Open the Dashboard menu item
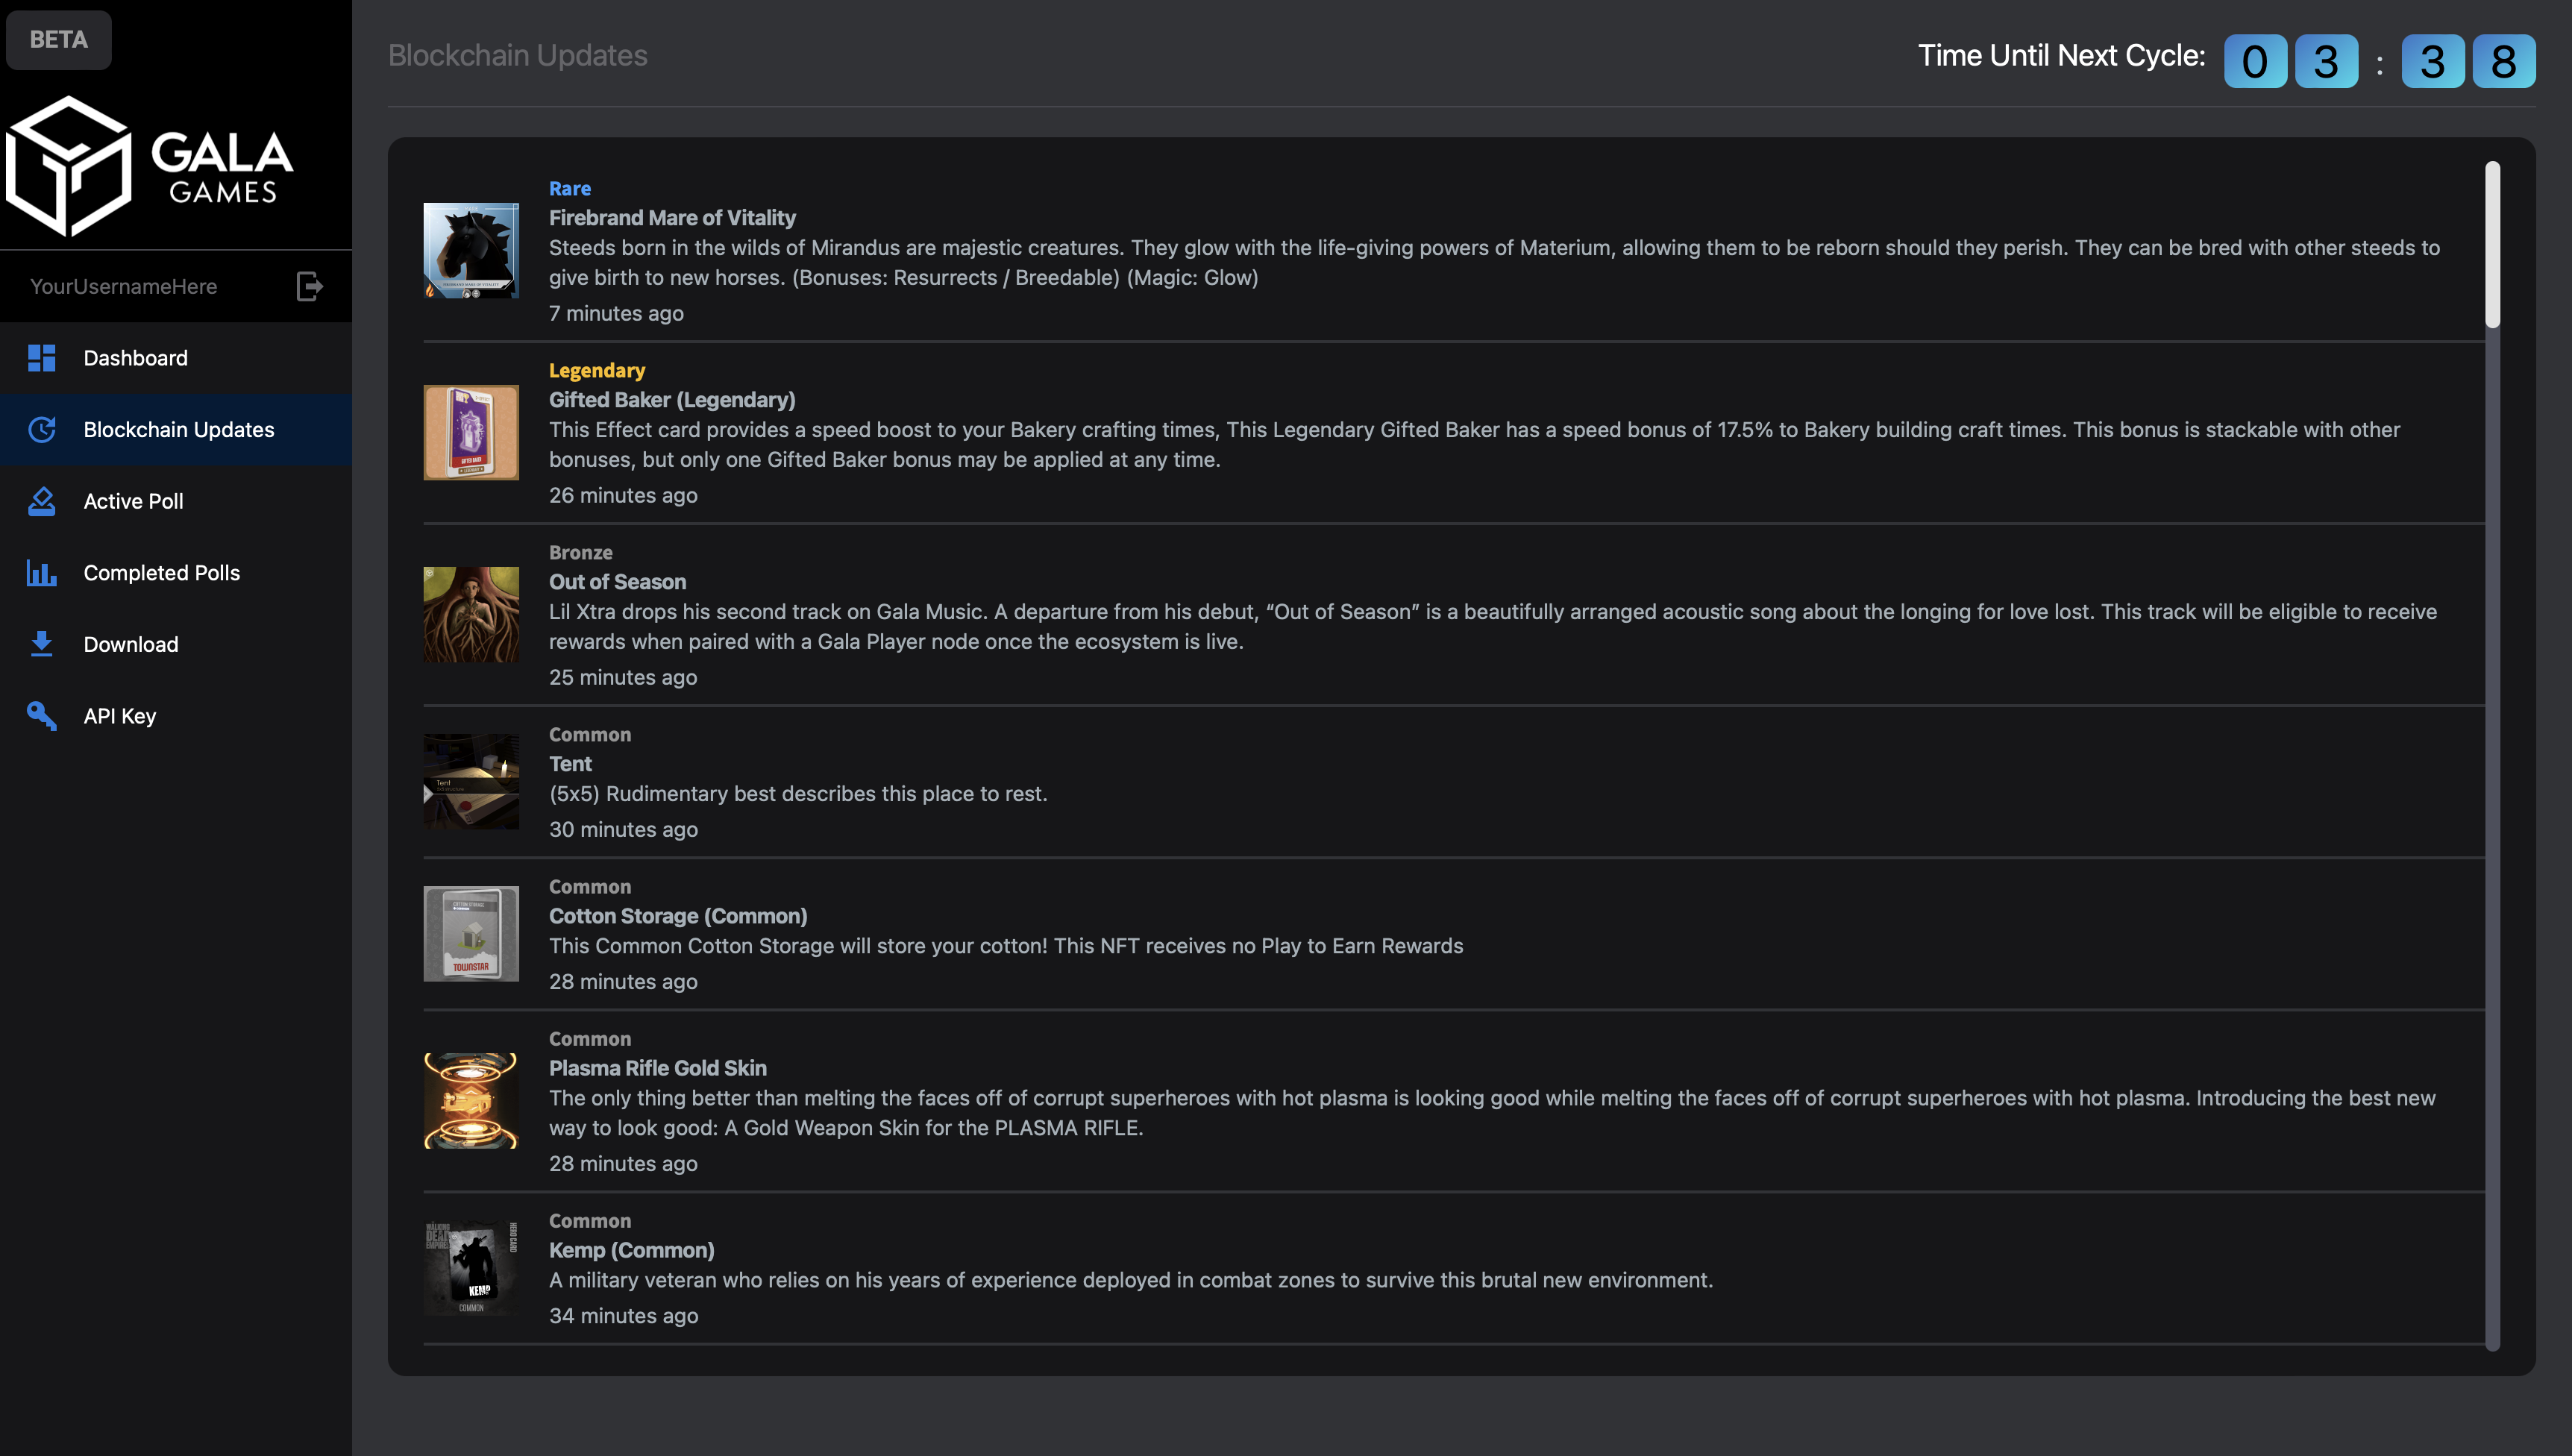The image size is (2572, 1456). pyautogui.click(x=176, y=358)
